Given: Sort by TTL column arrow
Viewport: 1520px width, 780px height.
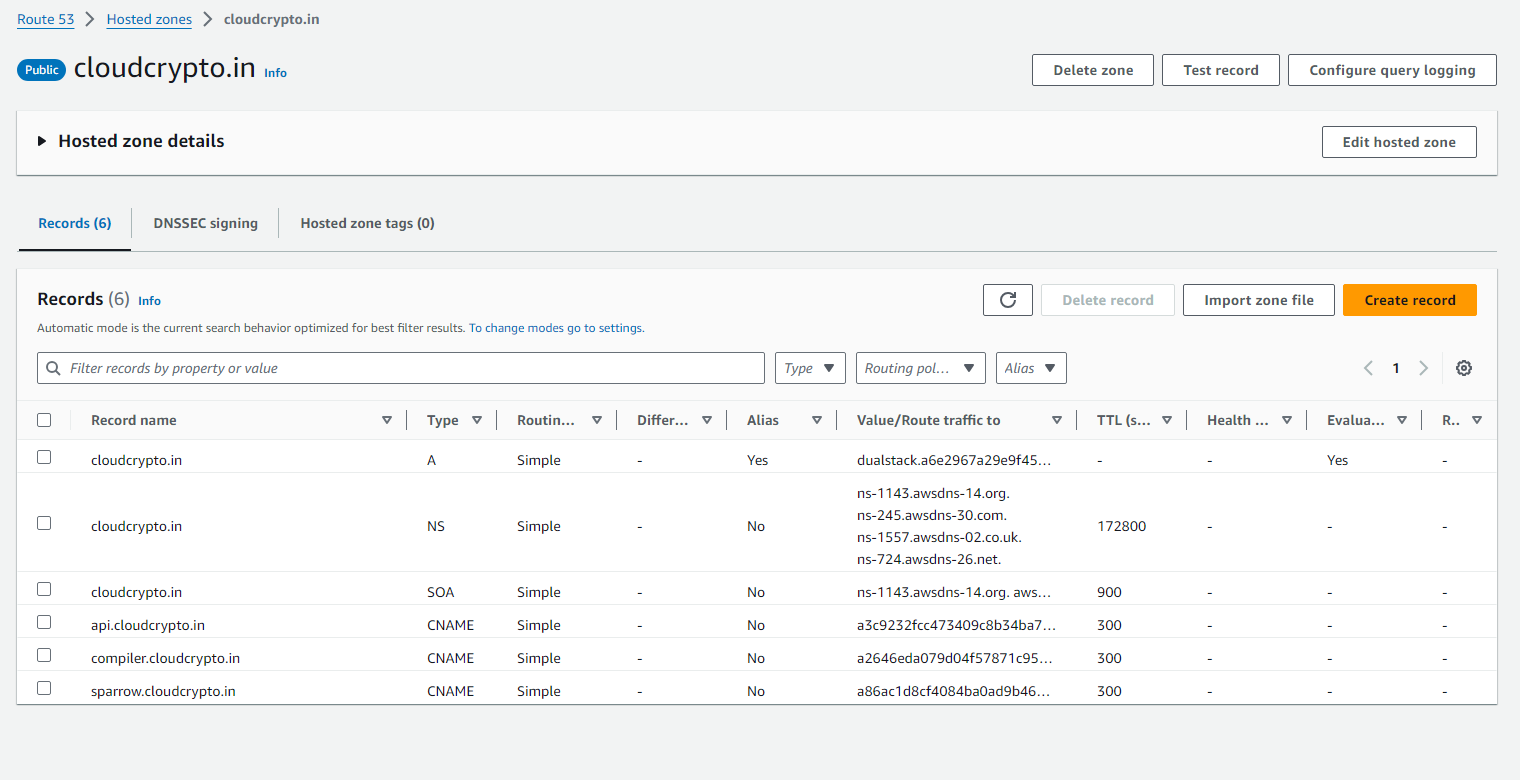Looking at the screenshot, I should (x=1167, y=421).
